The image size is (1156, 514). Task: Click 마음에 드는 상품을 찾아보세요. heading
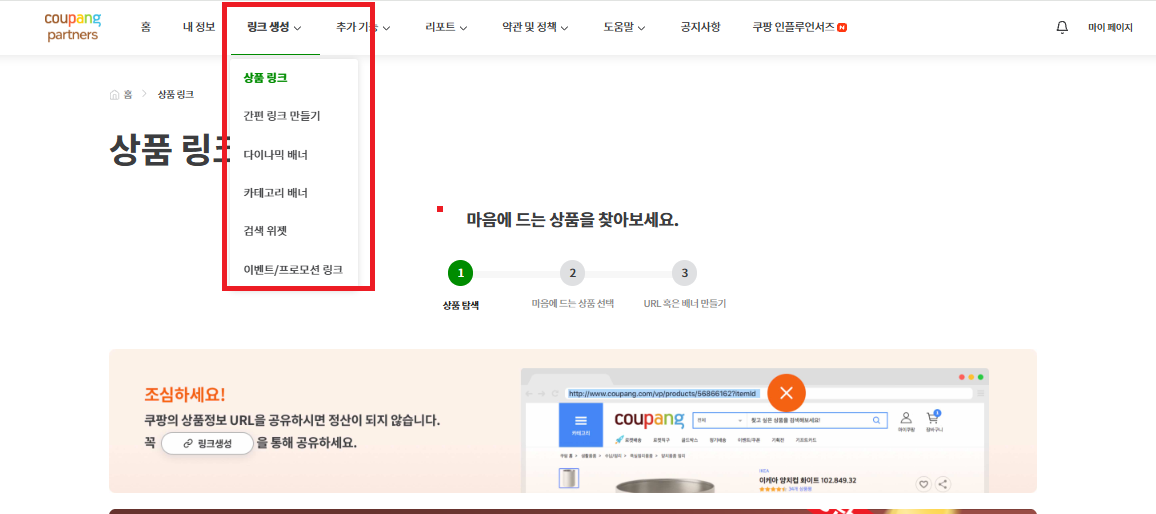pyautogui.click(x=572, y=220)
